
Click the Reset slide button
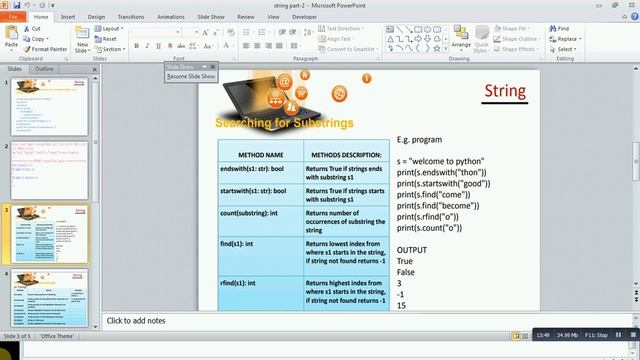point(105,39)
